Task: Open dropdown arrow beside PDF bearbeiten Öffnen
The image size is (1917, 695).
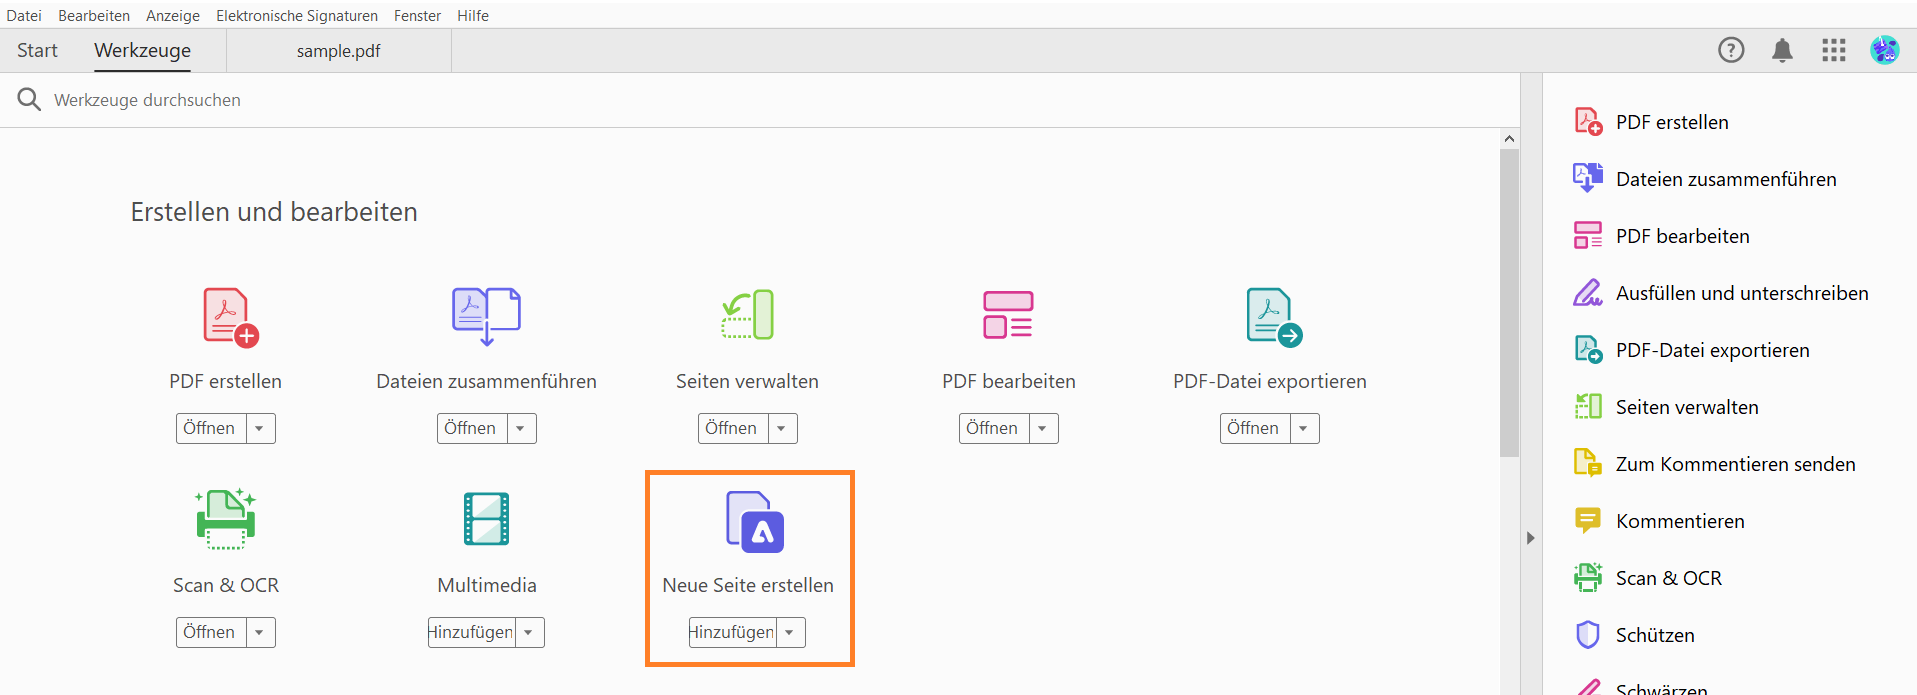Action: 1043,428
